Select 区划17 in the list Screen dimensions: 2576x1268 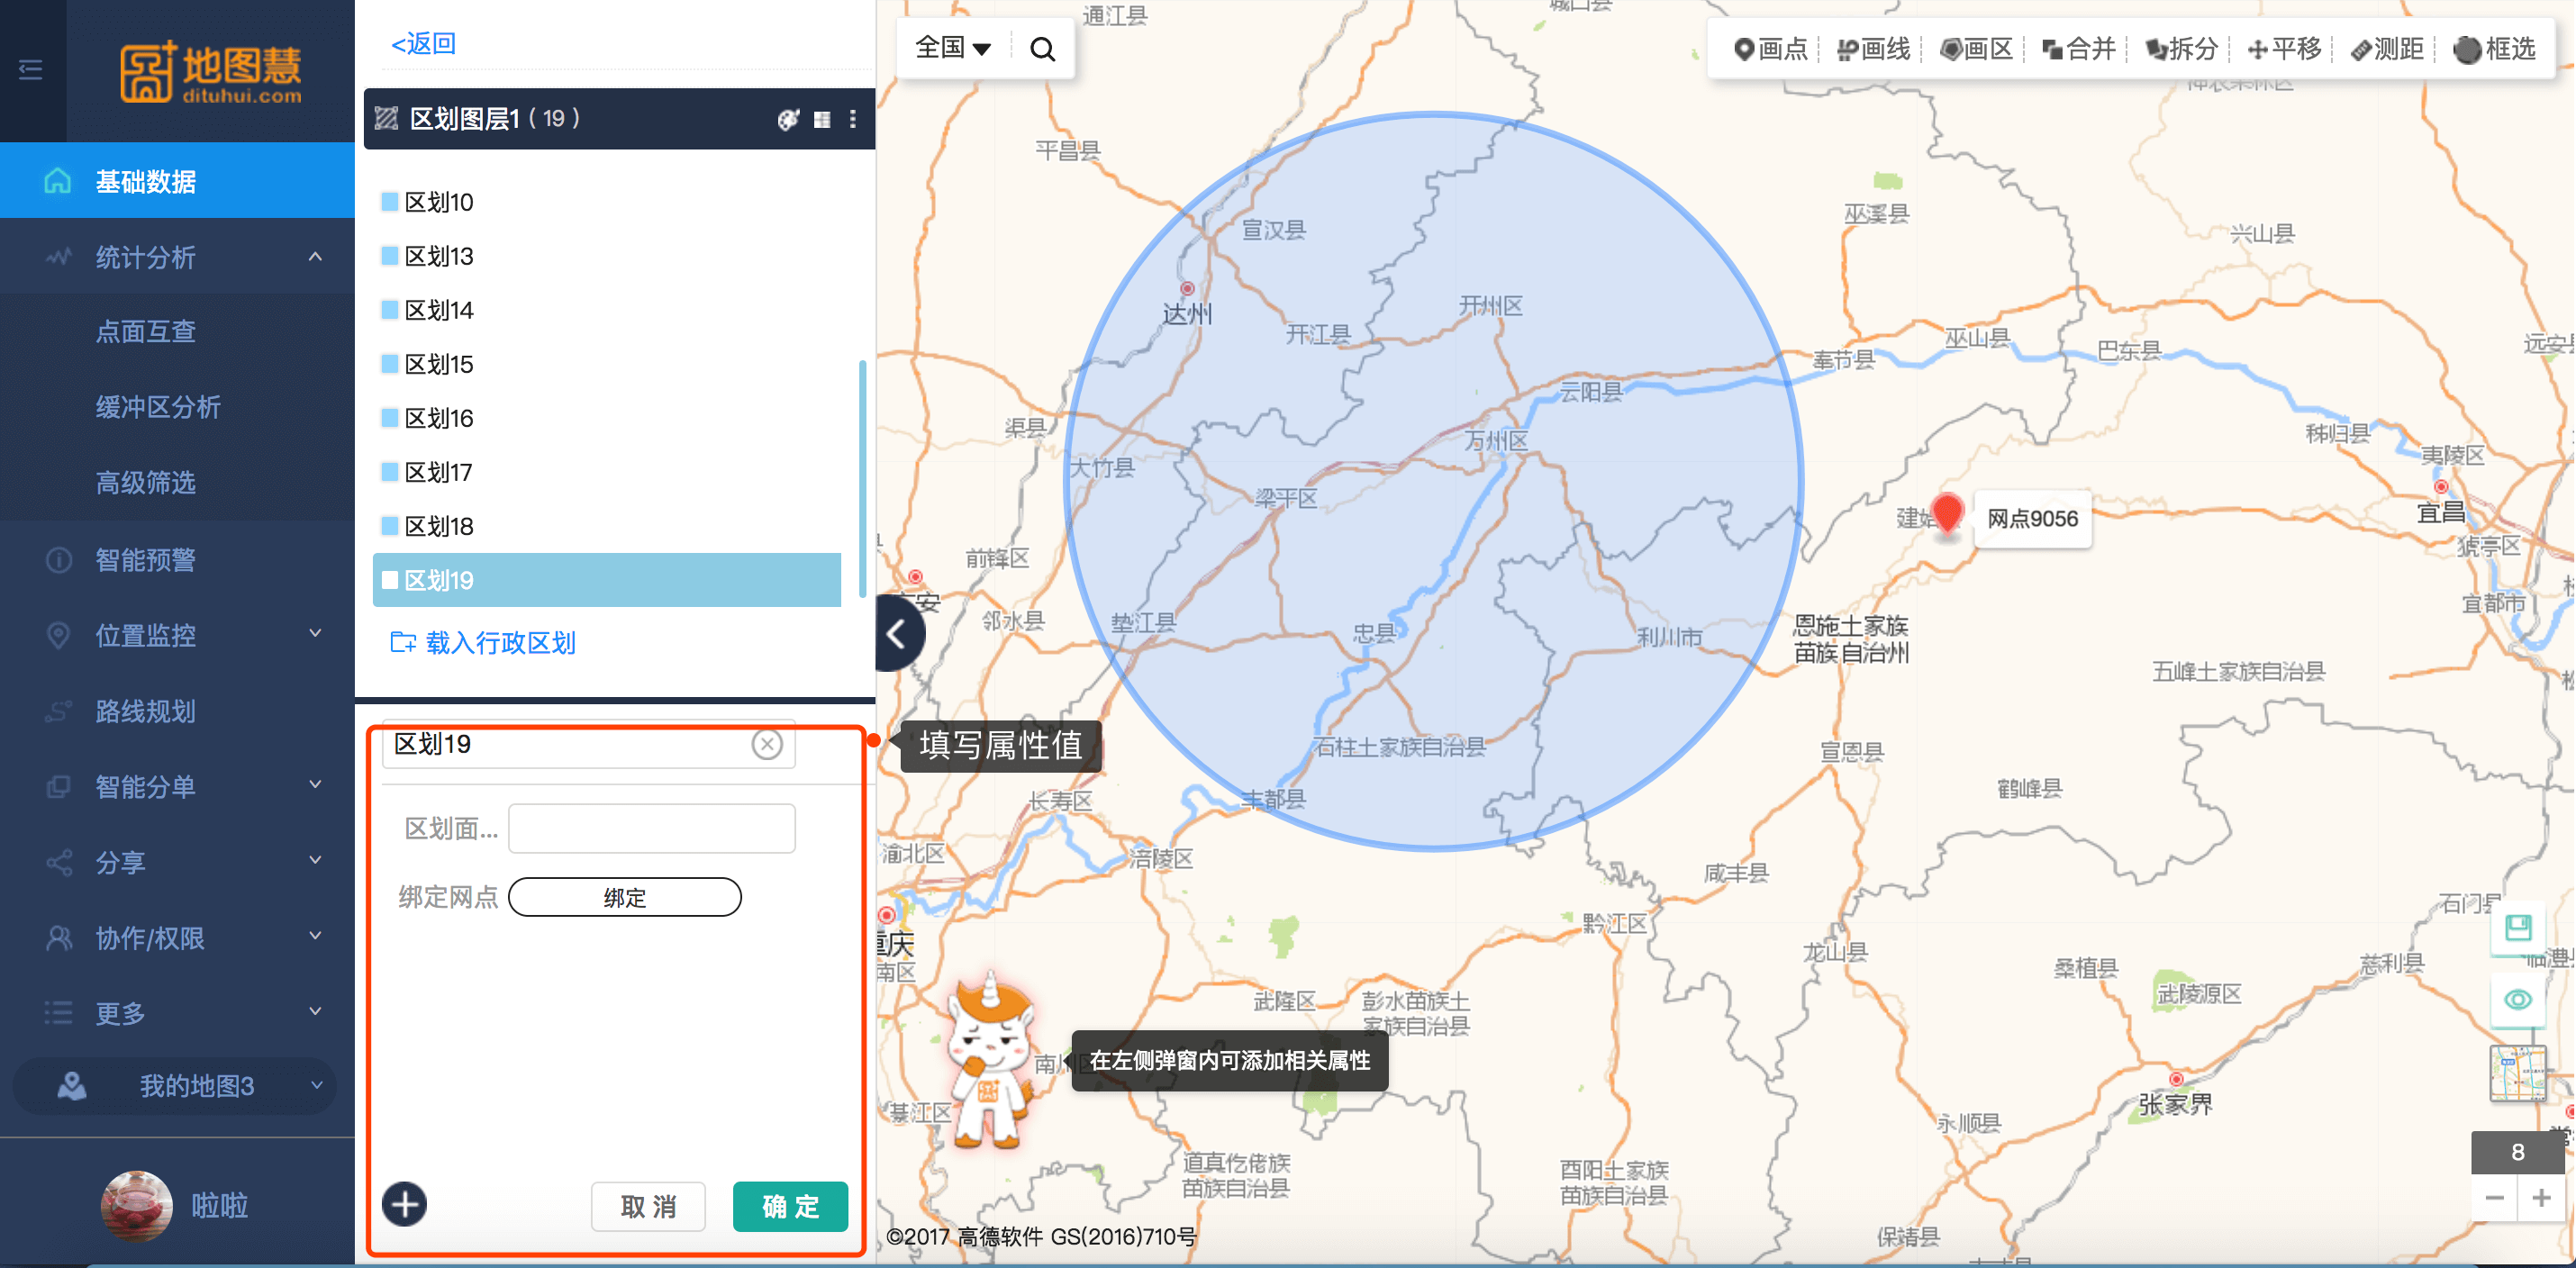tap(607, 472)
